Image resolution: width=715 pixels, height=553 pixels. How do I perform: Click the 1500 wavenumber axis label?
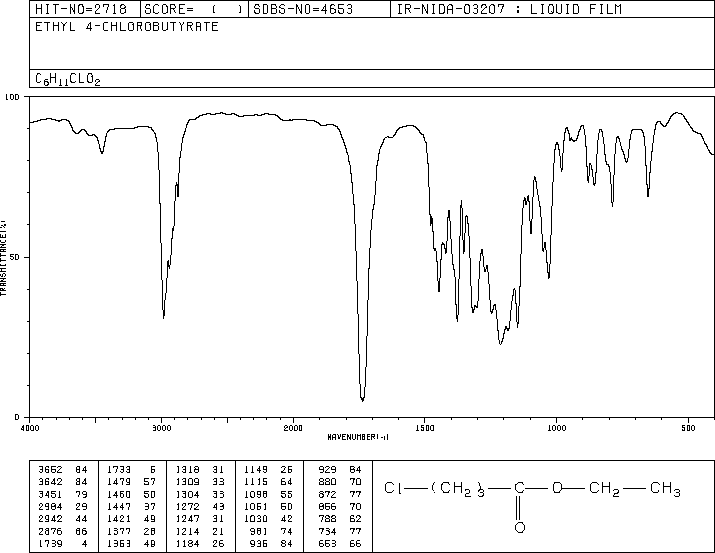coord(425,428)
